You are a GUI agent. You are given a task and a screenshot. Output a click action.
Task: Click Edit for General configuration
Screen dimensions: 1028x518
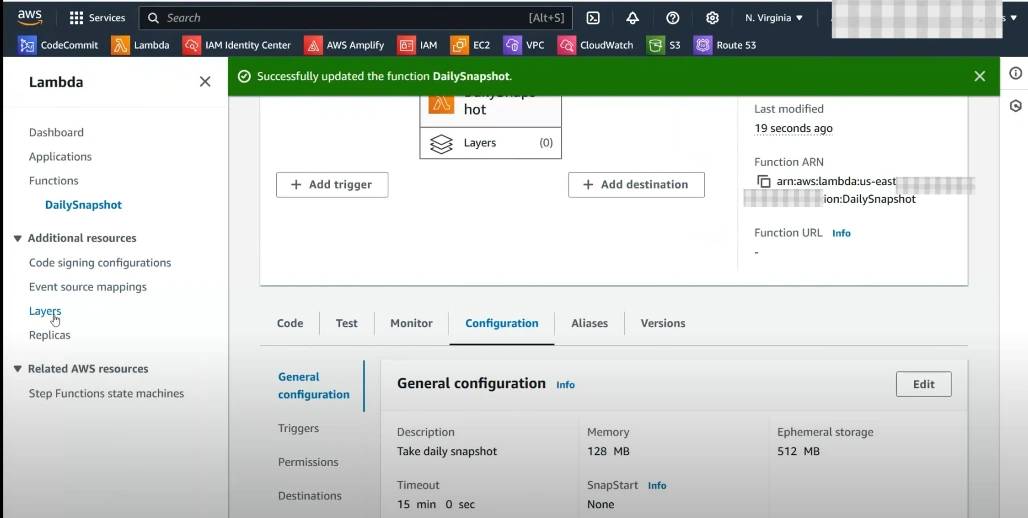[x=923, y=384]
